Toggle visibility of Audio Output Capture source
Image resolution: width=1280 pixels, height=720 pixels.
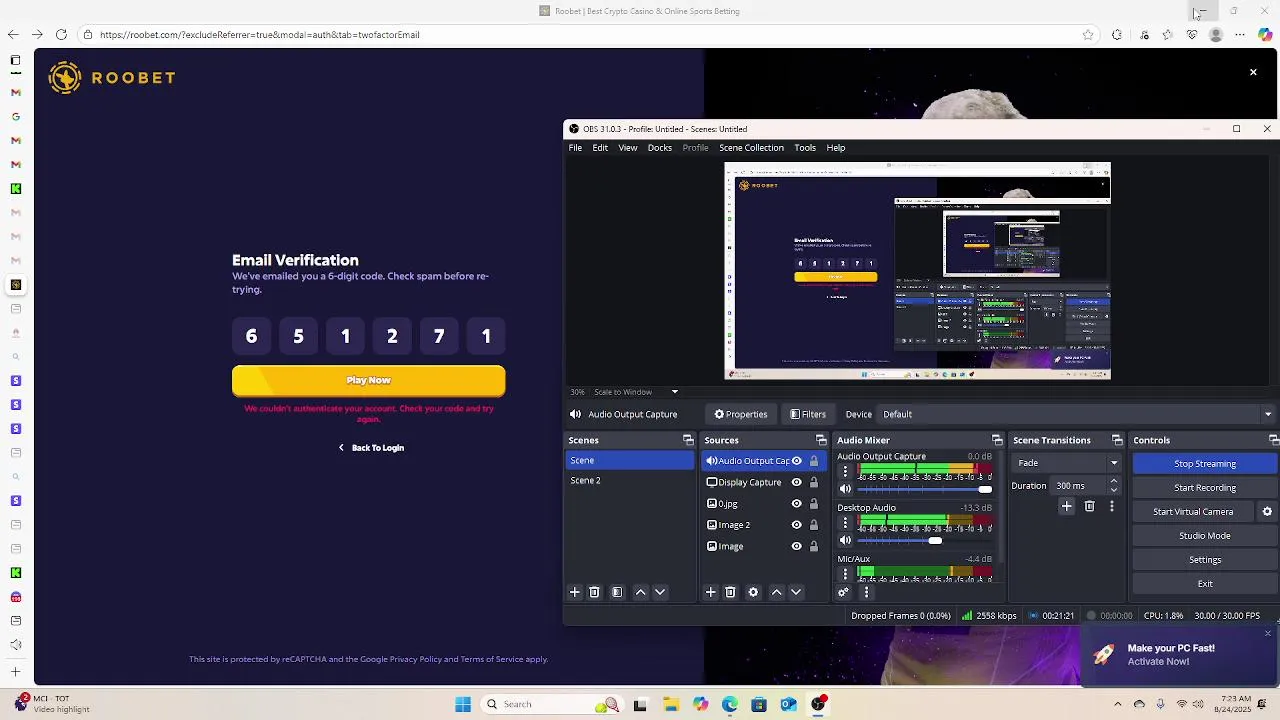click(x=797, y=461)
